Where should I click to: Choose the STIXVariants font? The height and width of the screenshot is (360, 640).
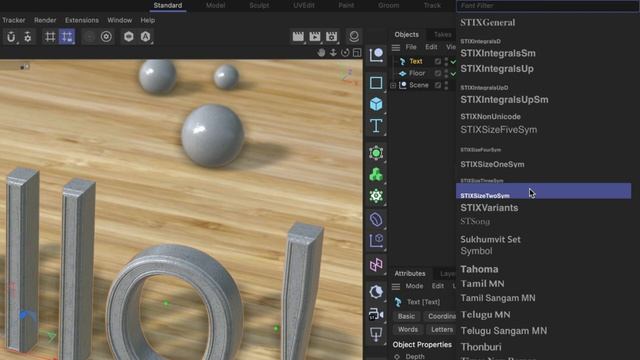tap(489, 208)
